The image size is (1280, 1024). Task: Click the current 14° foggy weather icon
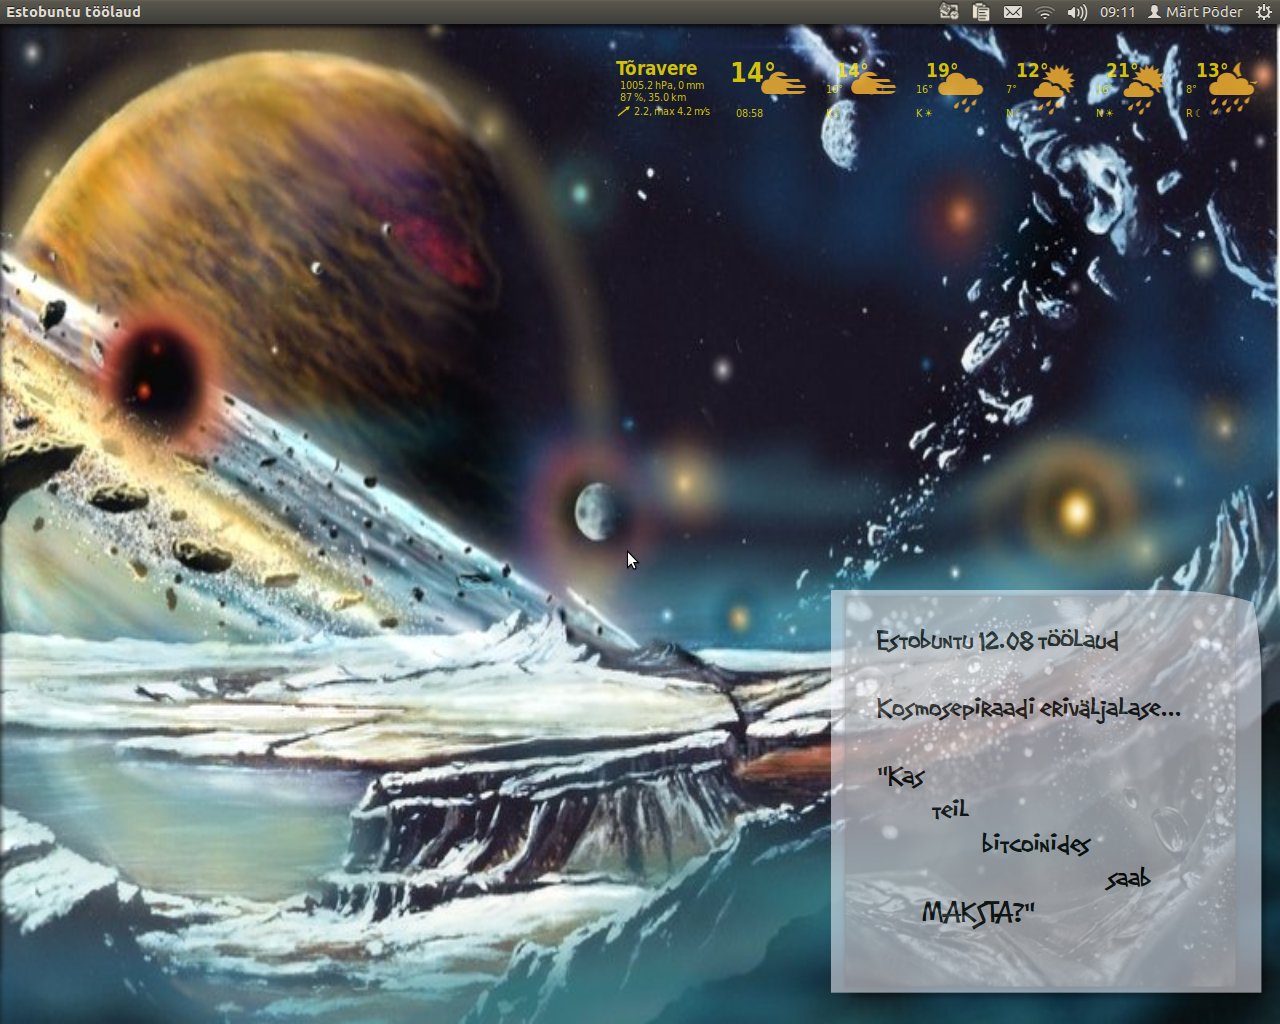pyautogui.click(x=784, y=82)
